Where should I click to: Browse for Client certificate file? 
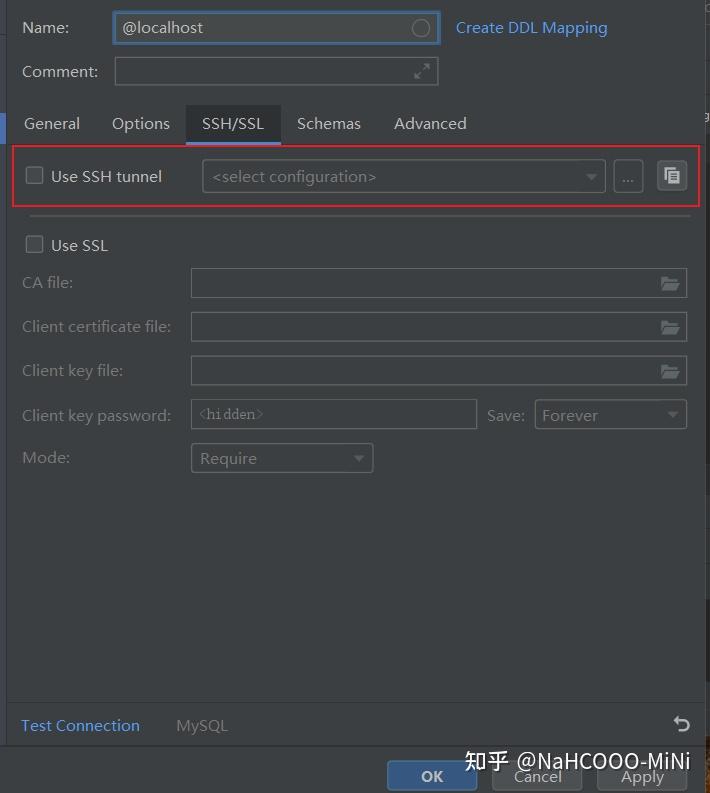(x=670, y=327)
